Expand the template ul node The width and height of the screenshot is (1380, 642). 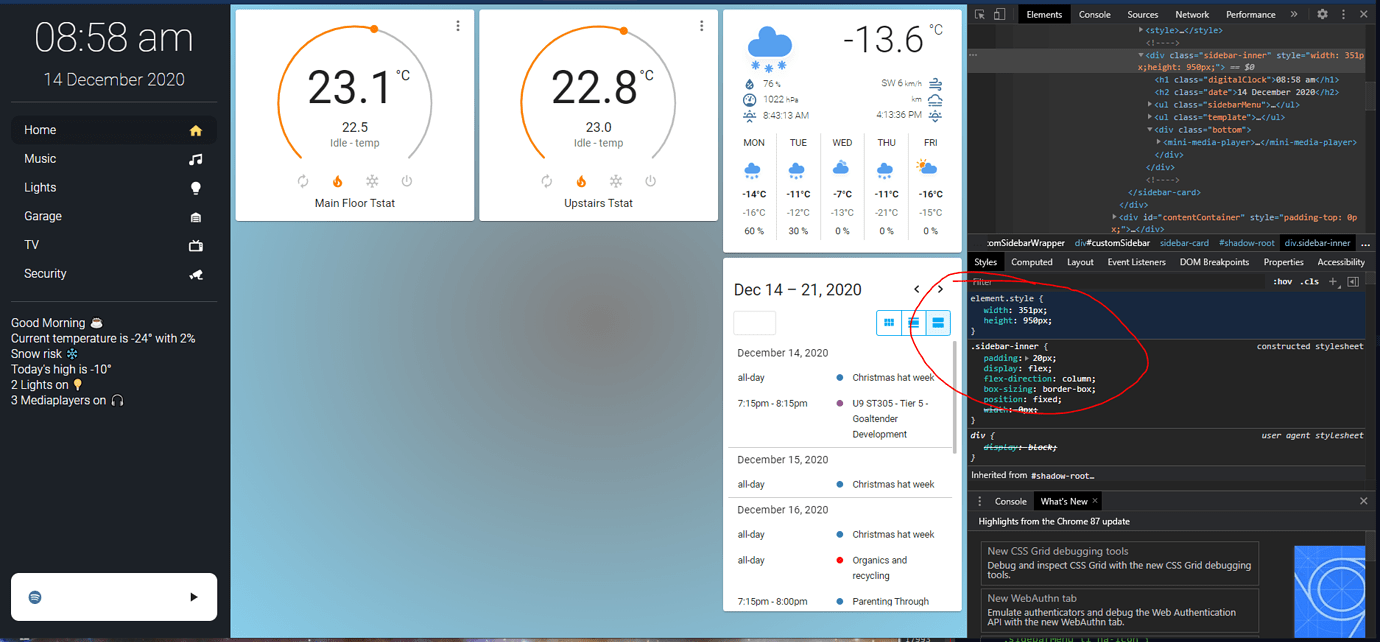click(x=1150, y=117)
